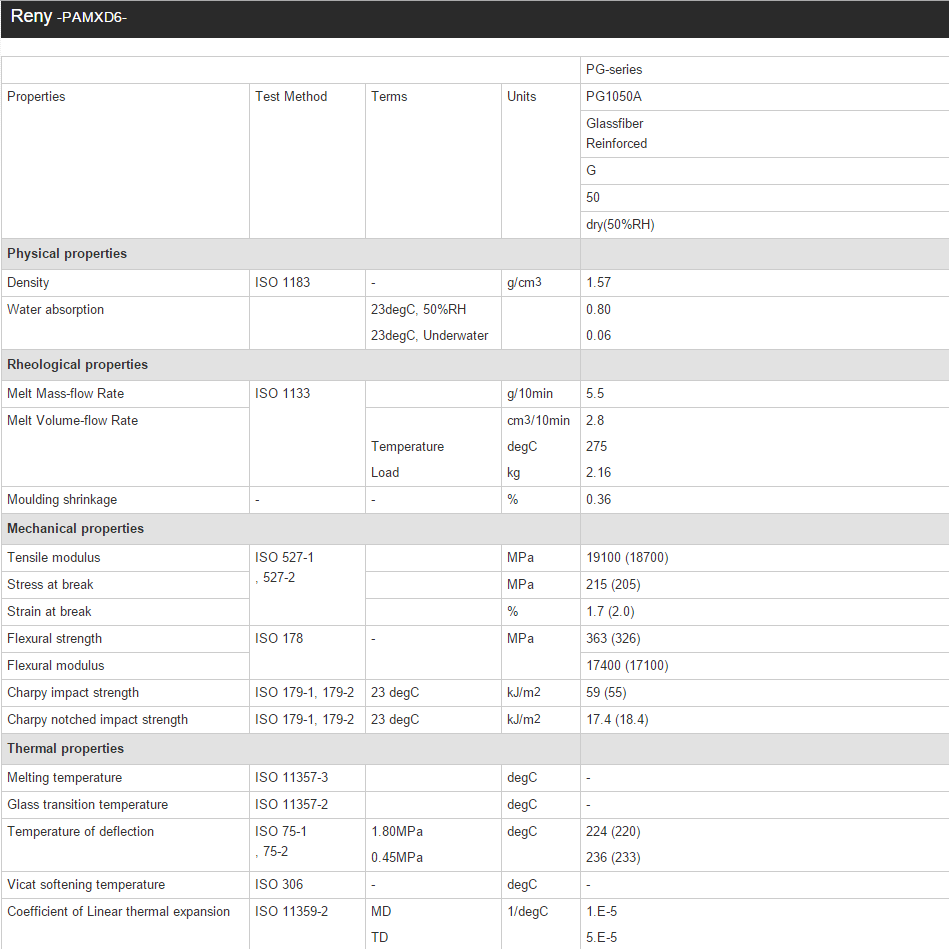Click the 'Glass transition temperature' label
949x949 pixels.
[87, 804]
